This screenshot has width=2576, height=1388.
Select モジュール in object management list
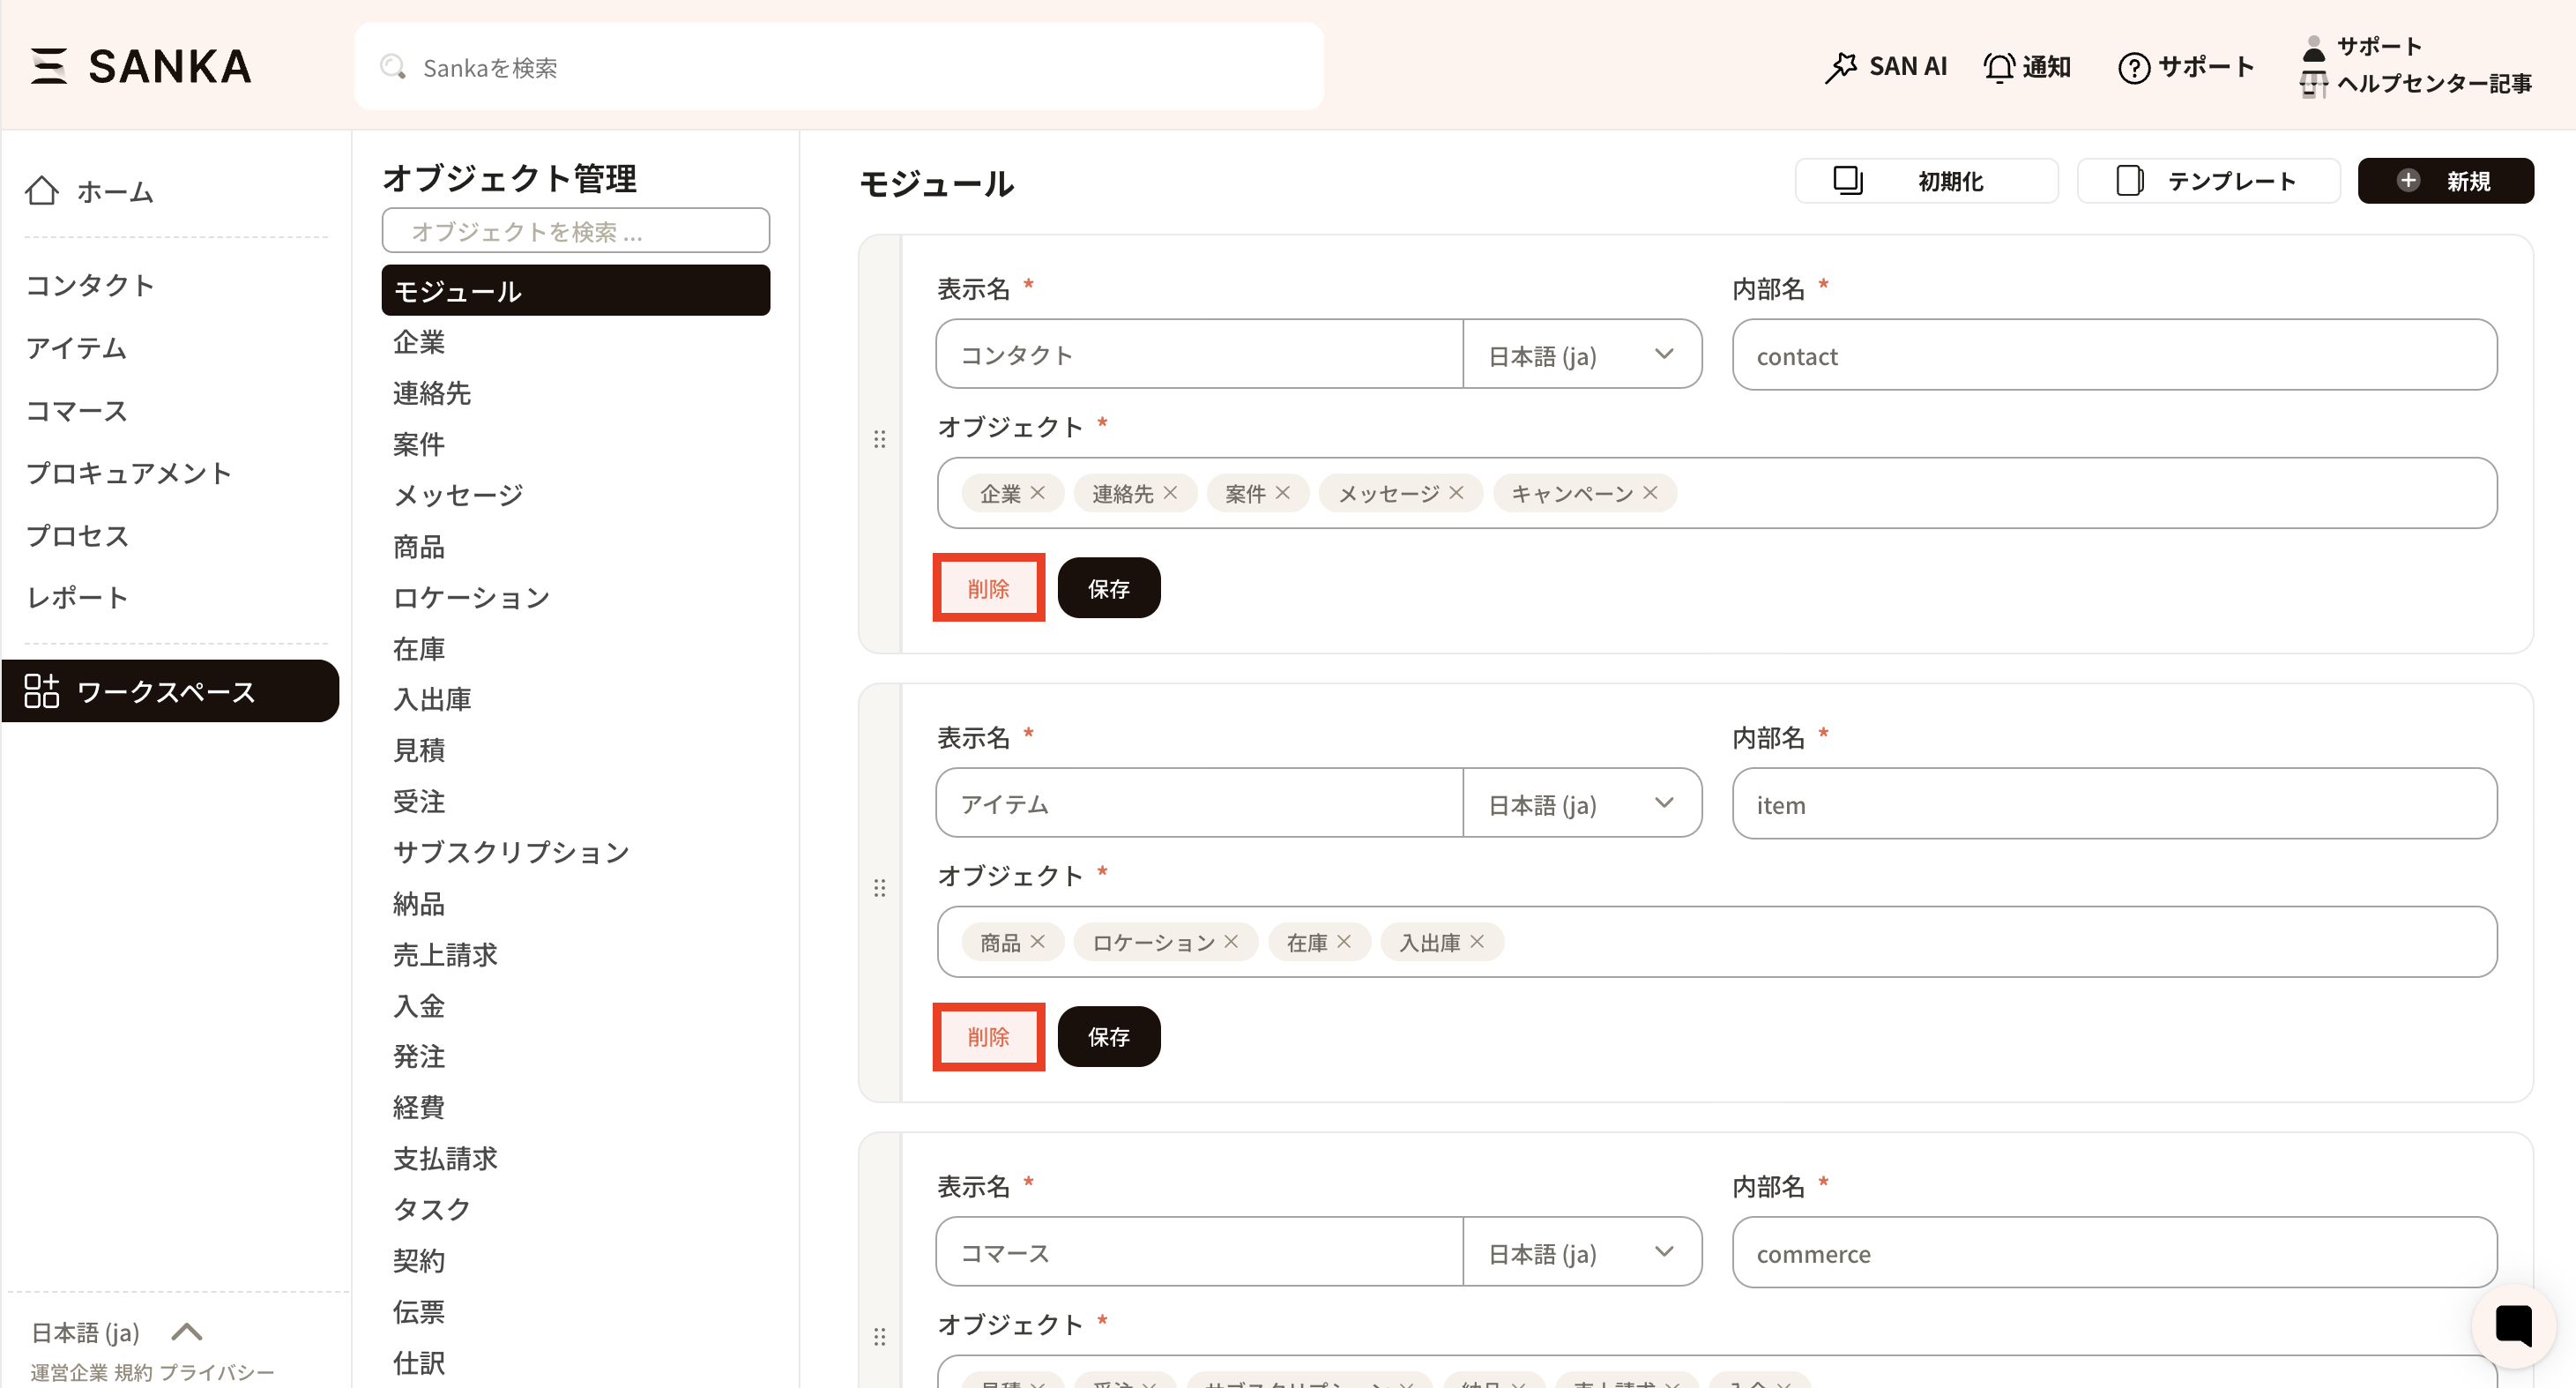point(575,291)
